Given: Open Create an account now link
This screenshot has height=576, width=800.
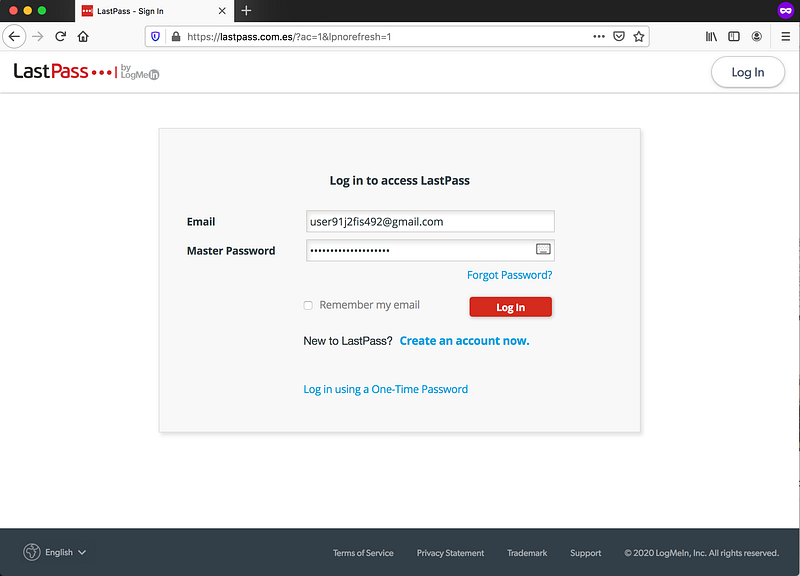Looking at the screenshot, I should click(x=464, y=340).
